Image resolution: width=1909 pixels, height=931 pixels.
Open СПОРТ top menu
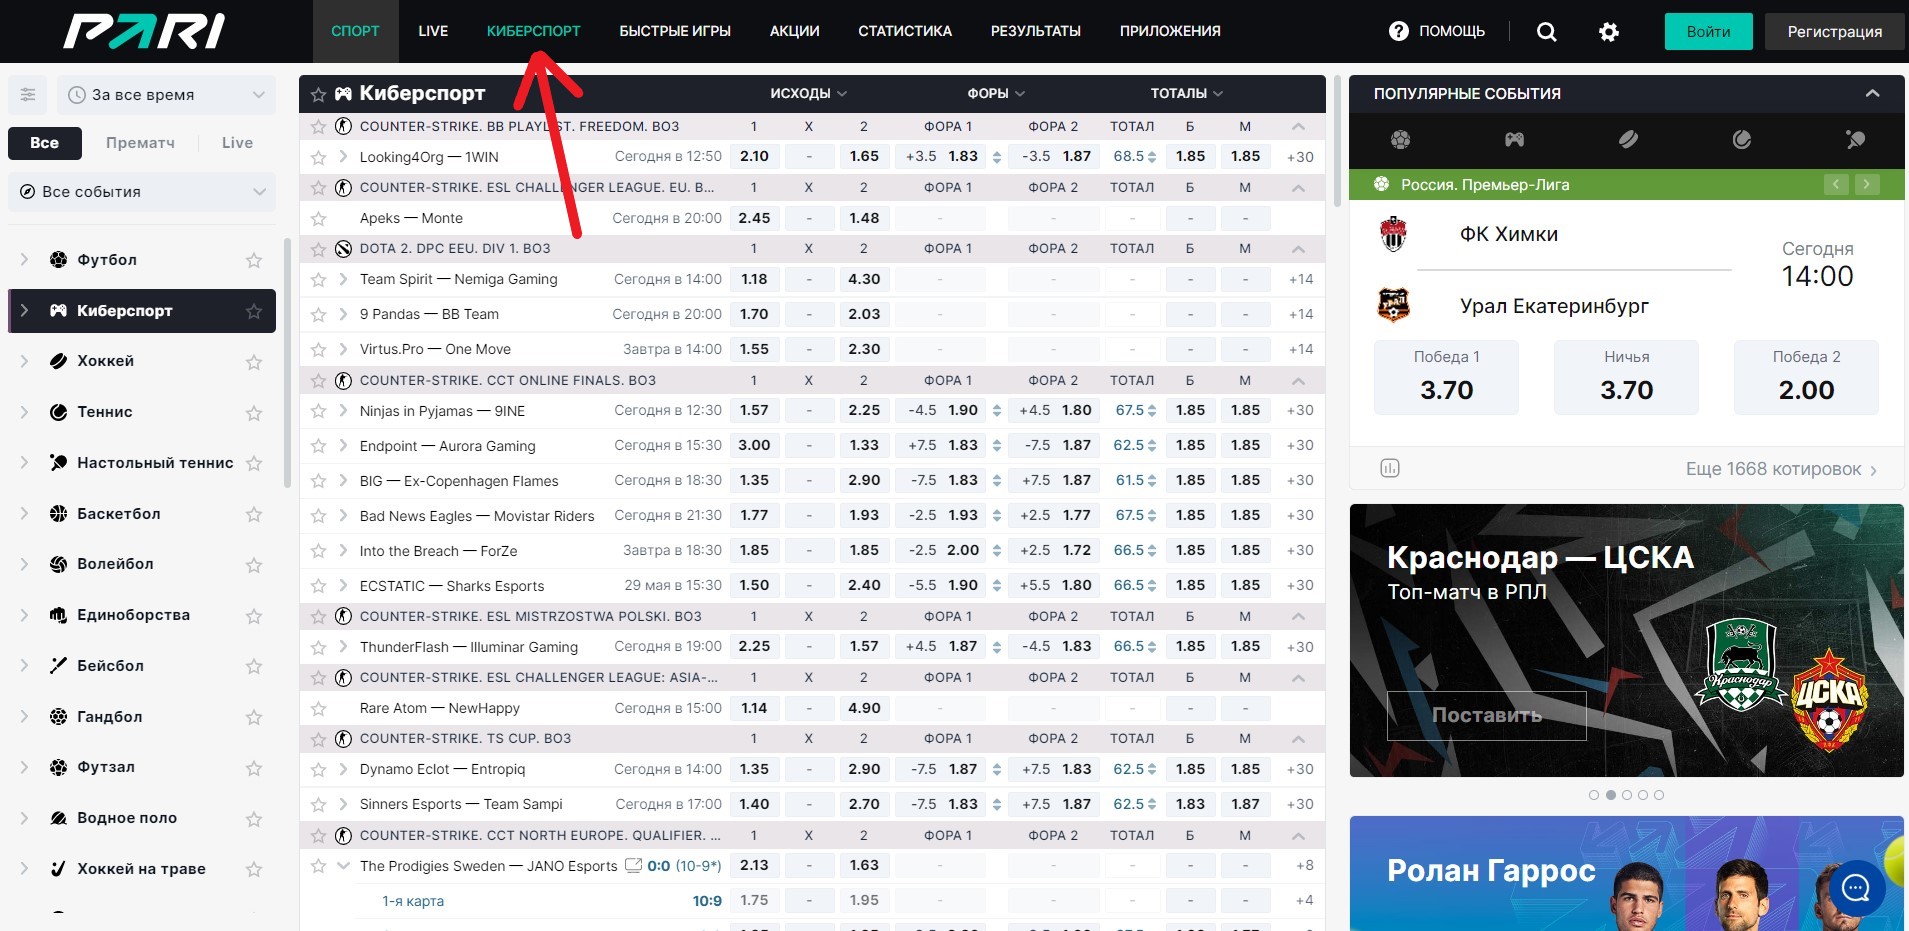point(355,31)
